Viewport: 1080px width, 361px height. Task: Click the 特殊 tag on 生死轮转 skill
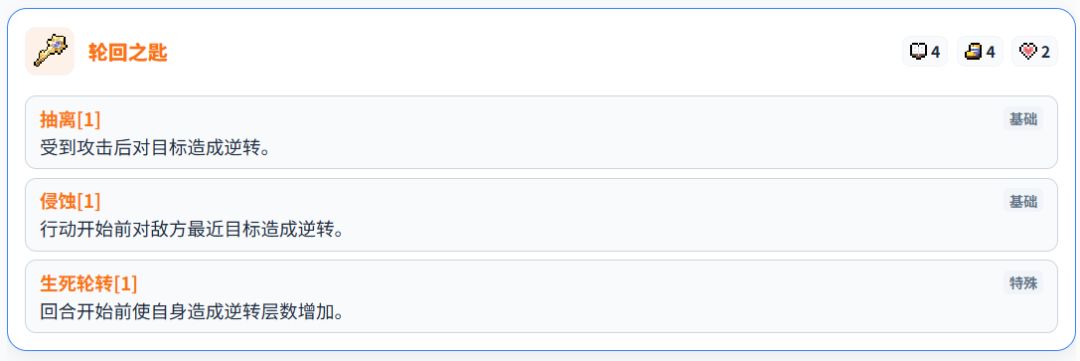pos(1023,283)
